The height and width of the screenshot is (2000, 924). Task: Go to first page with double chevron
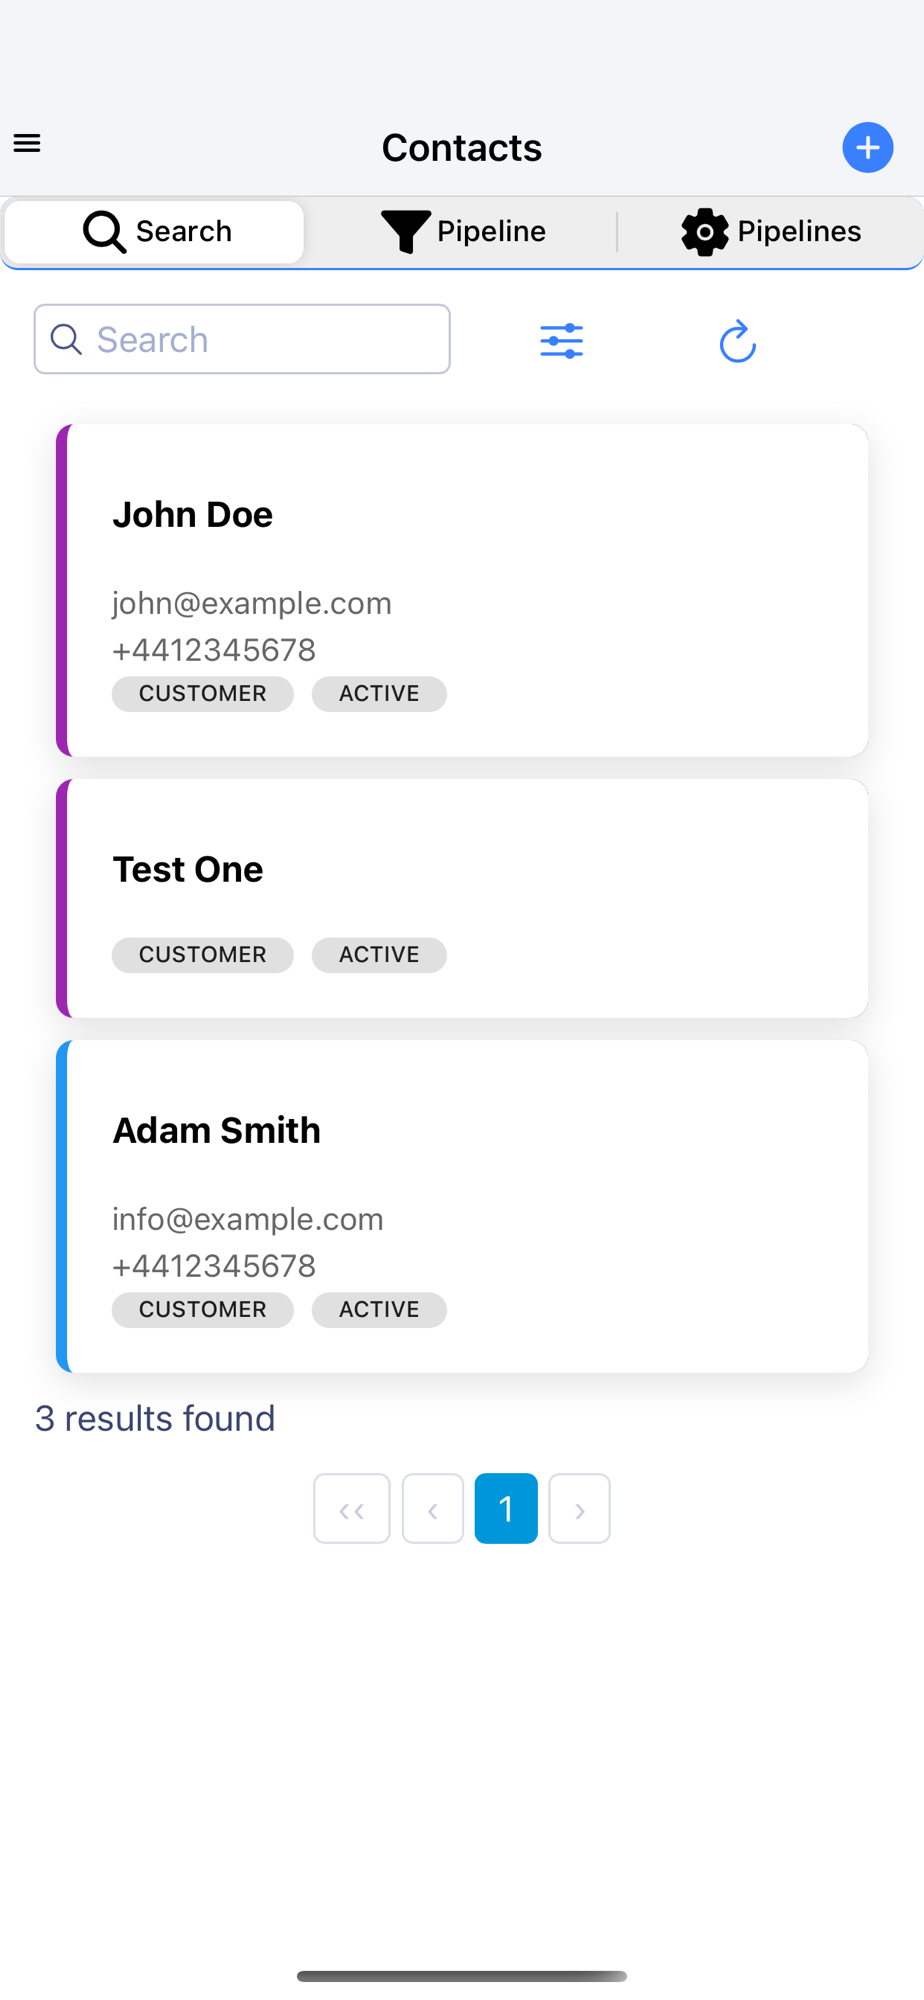tap(352, 1508)
